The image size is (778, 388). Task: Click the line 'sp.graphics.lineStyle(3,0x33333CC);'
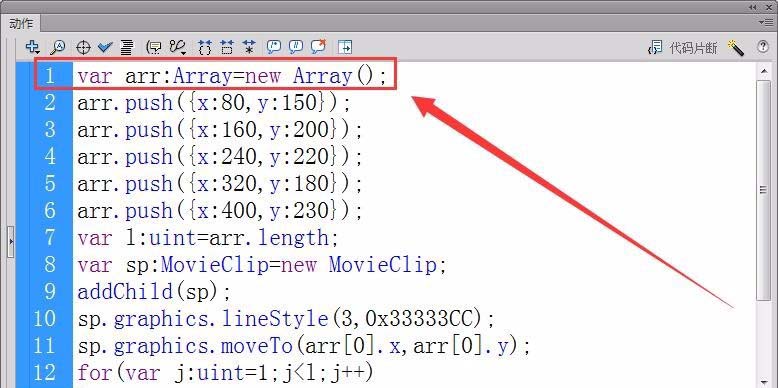pyautogui.click(x=286, y=318)
